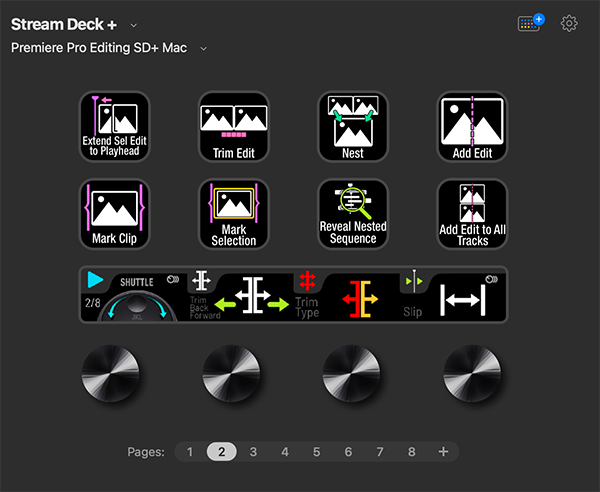600x492 pixels.
Task: Click the cyan play icon on touch strip
Action: click(x=95, y=280)
